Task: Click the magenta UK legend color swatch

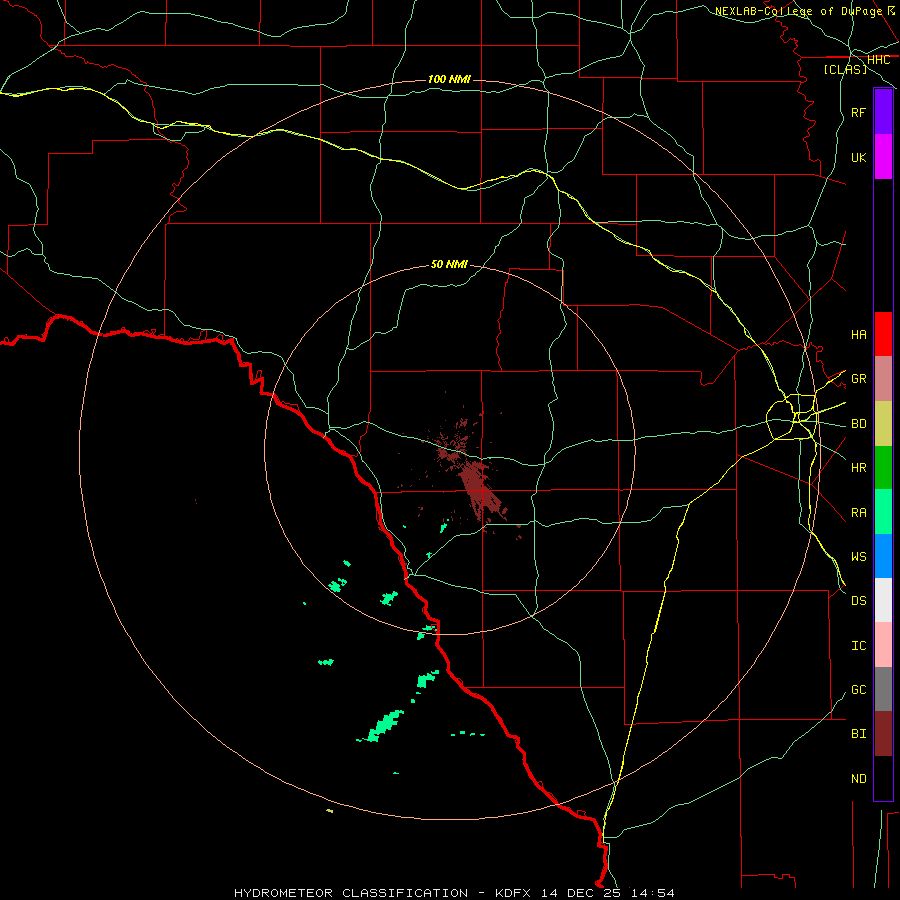Action: tap(883, 157)
